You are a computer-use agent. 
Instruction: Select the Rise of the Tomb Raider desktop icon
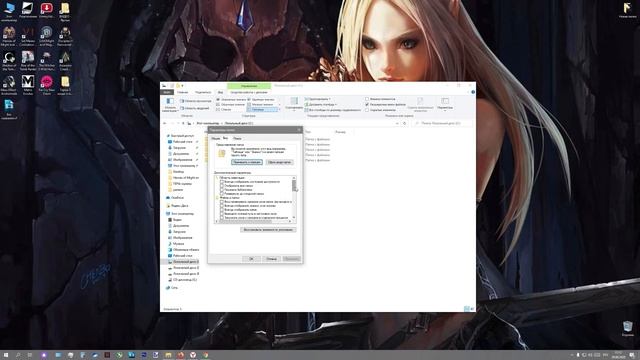(x=28, y=60)
